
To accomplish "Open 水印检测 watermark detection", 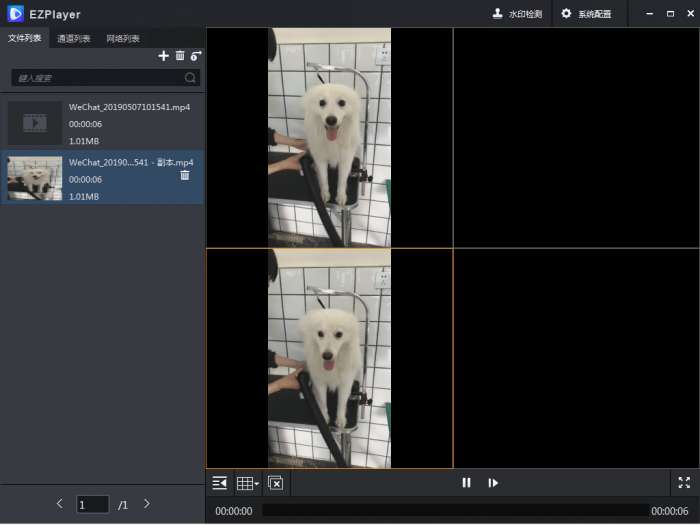I will coord(518,14).
